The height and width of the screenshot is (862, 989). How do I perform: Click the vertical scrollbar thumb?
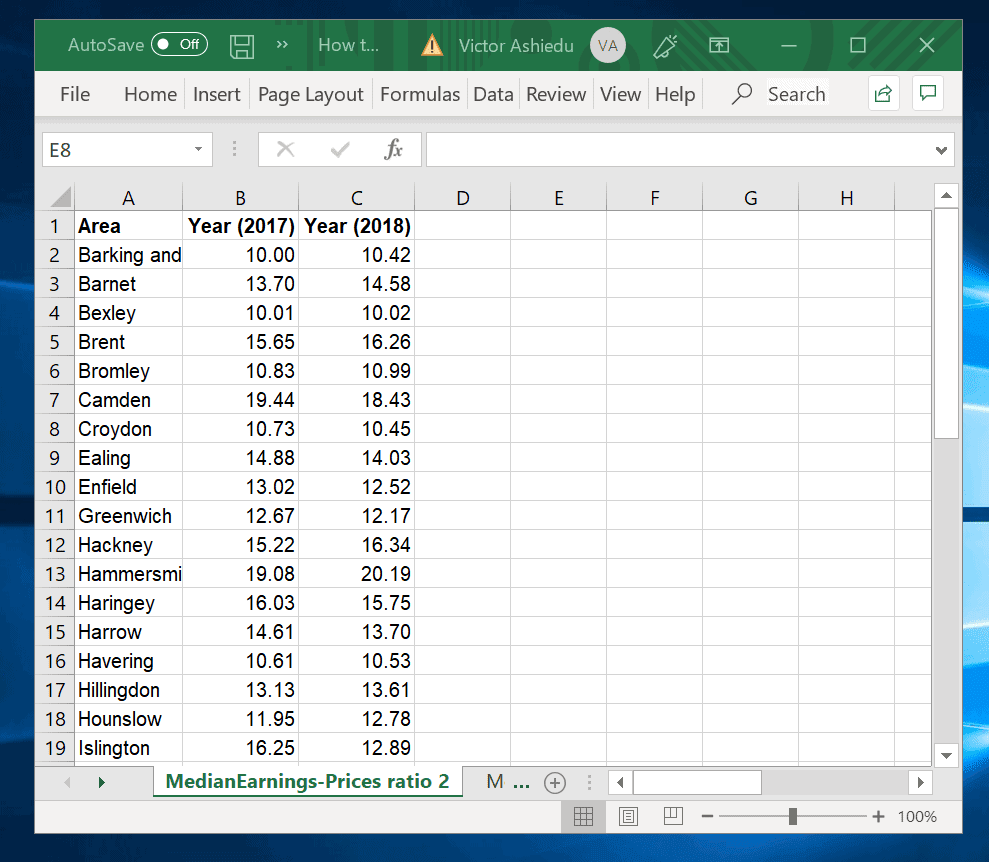946,323
